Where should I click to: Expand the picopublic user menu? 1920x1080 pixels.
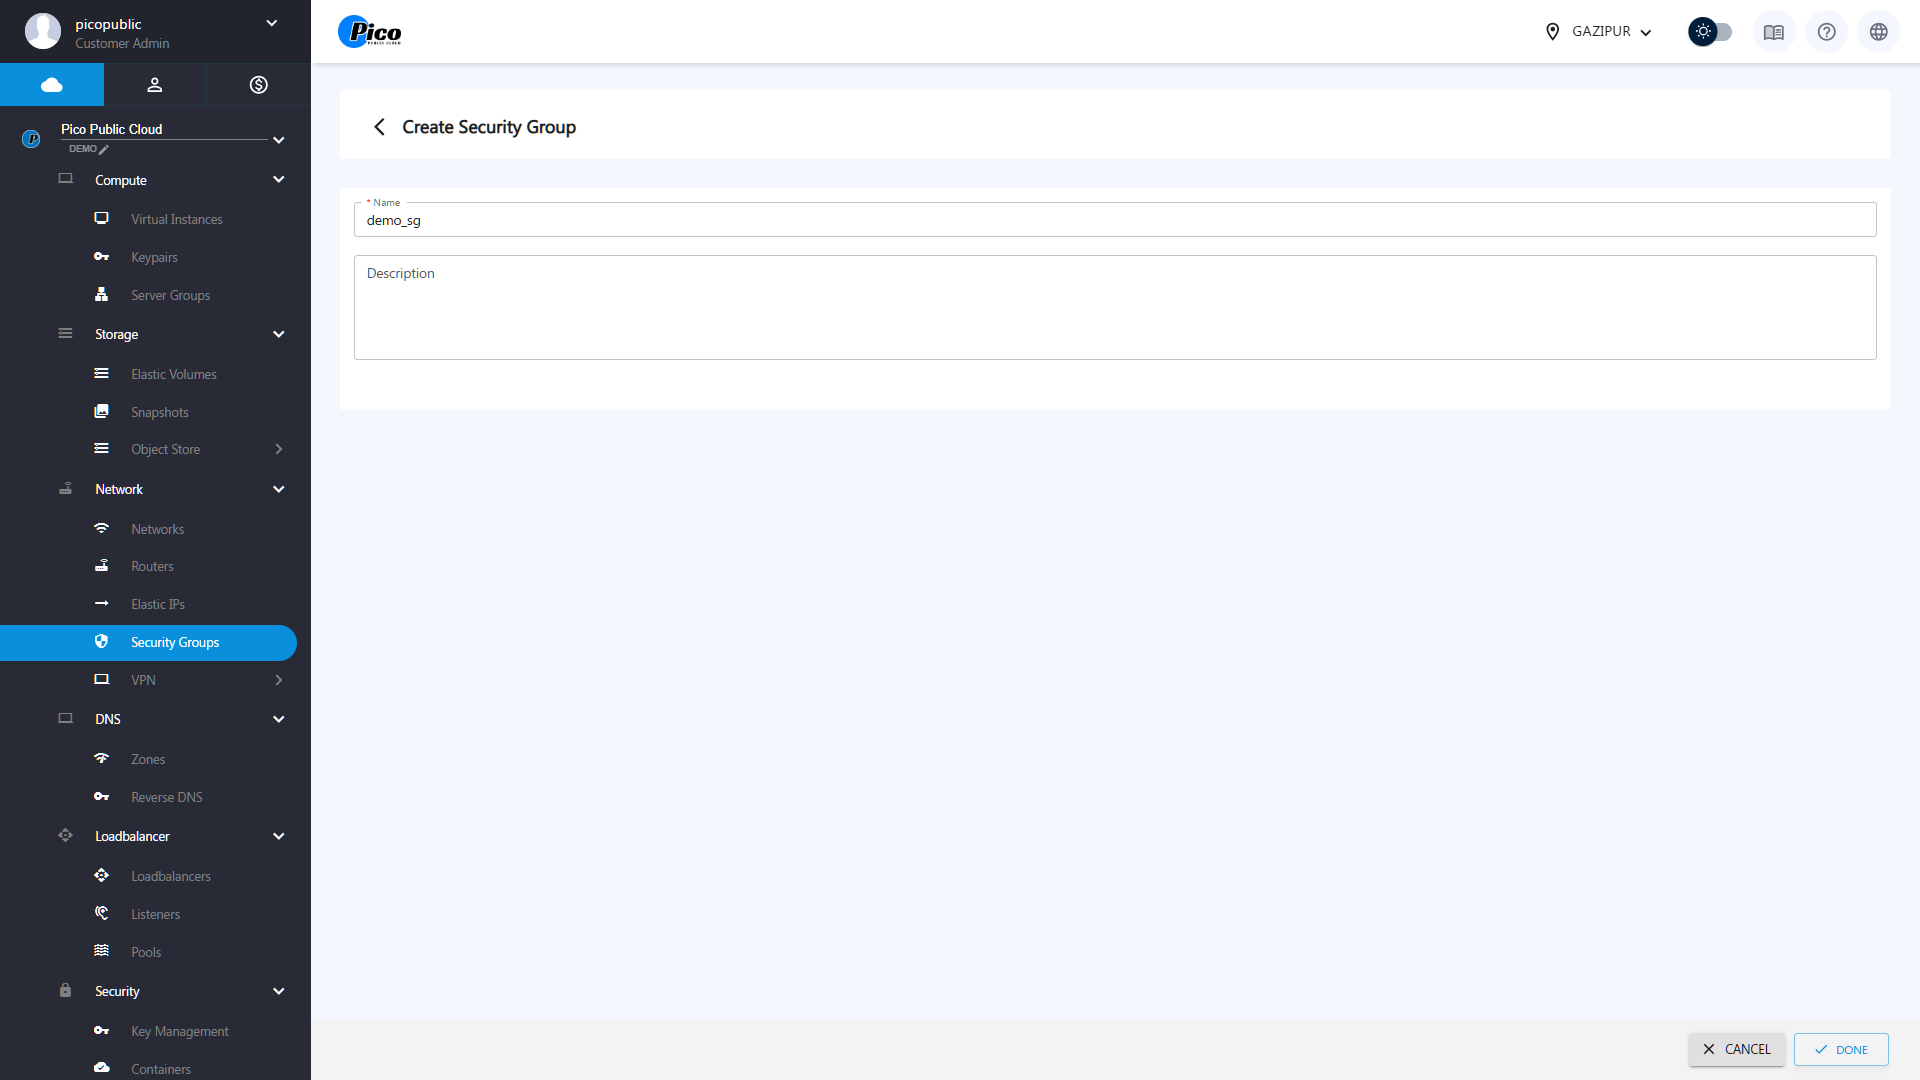point(271,24)
